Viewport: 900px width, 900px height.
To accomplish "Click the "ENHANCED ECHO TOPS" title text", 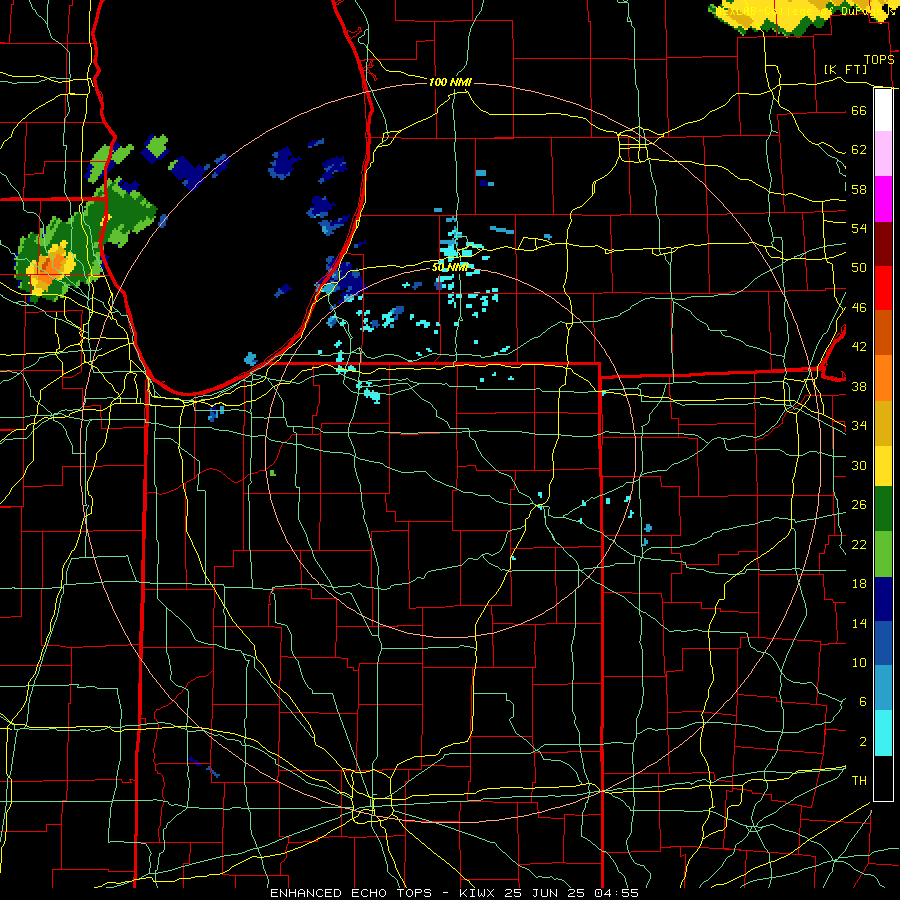I will point(351,893).
